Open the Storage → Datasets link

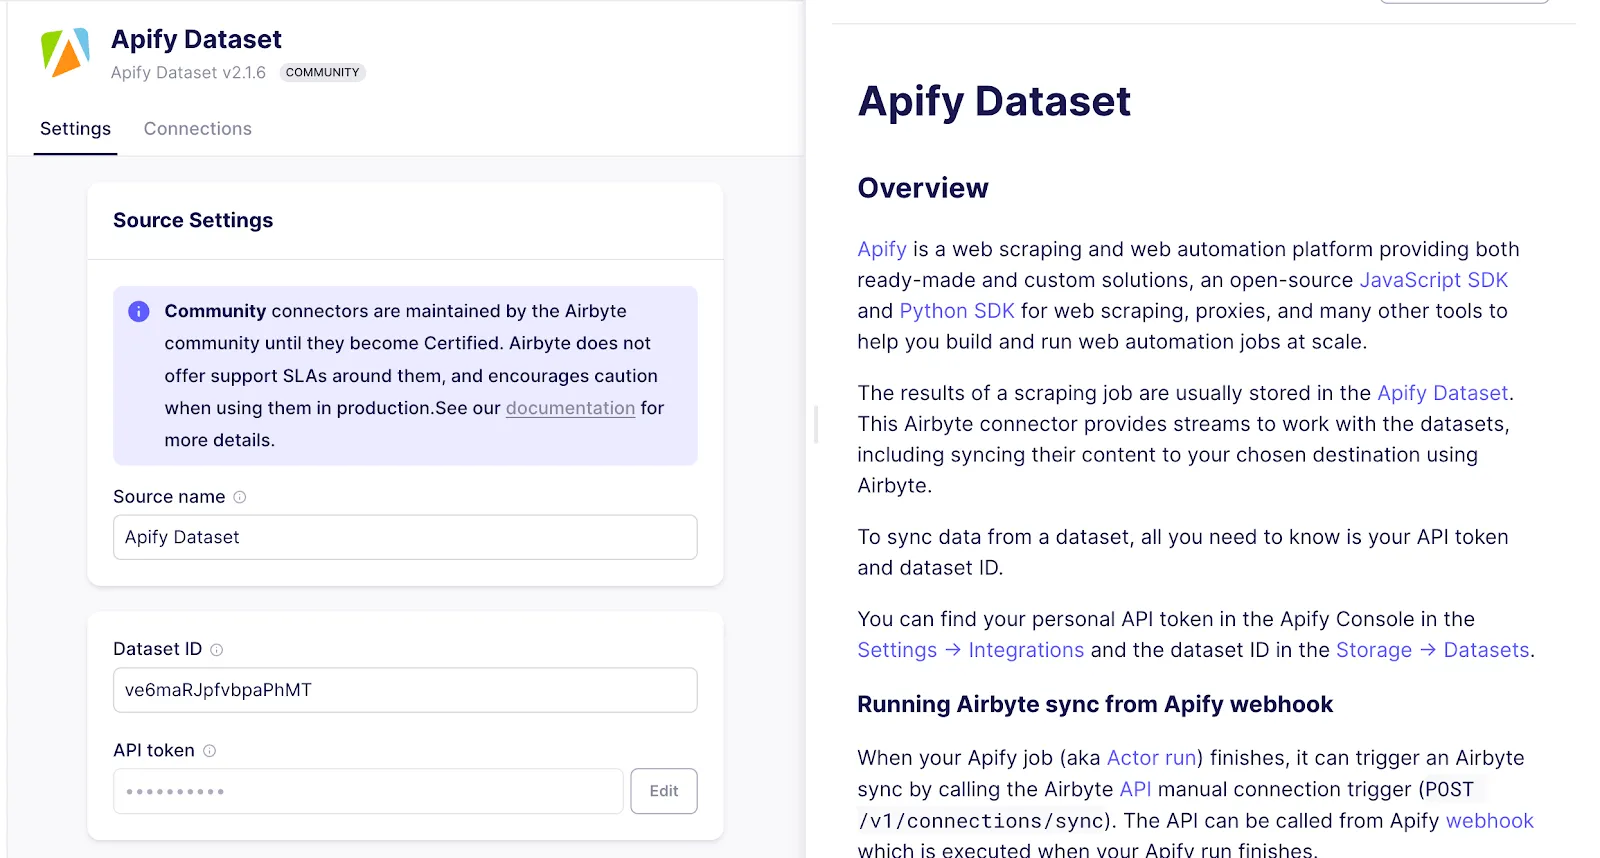coord(1432,650)
